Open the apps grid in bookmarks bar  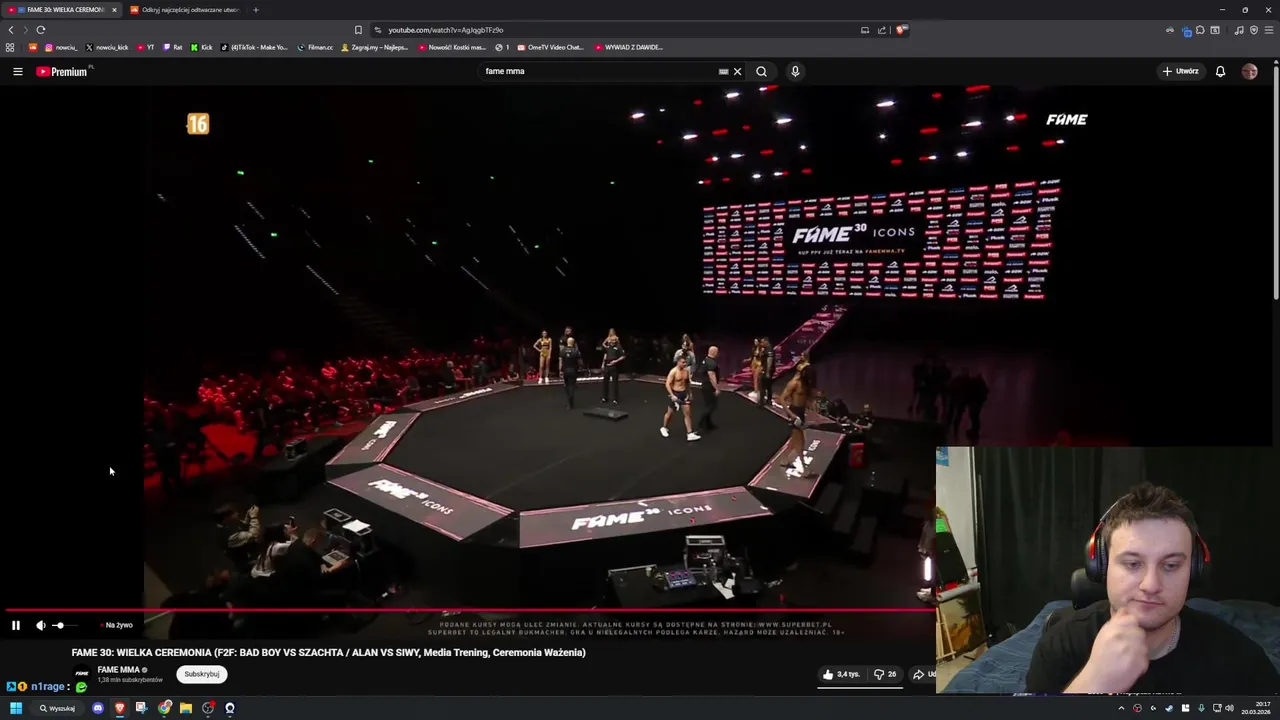click(10, 47)
